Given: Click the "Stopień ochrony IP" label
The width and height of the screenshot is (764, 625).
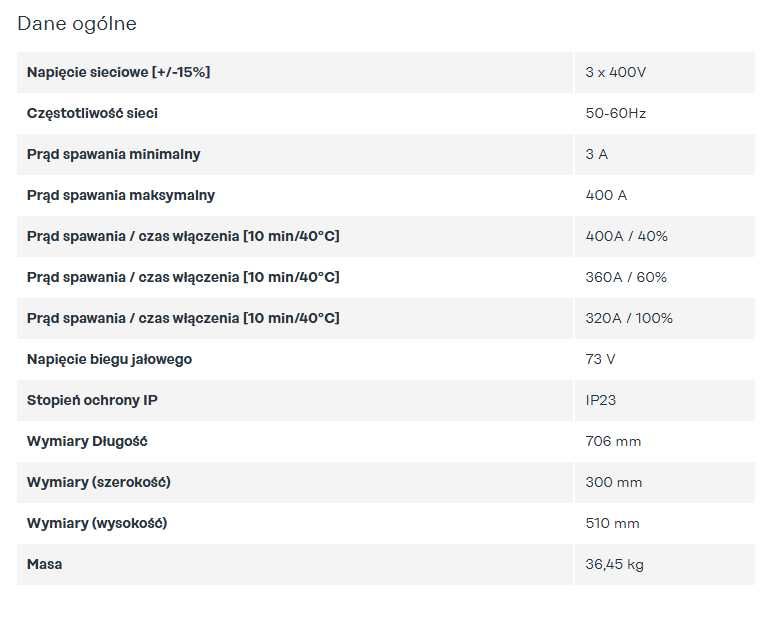Looking at the screenshot, I should click(92, 400).
